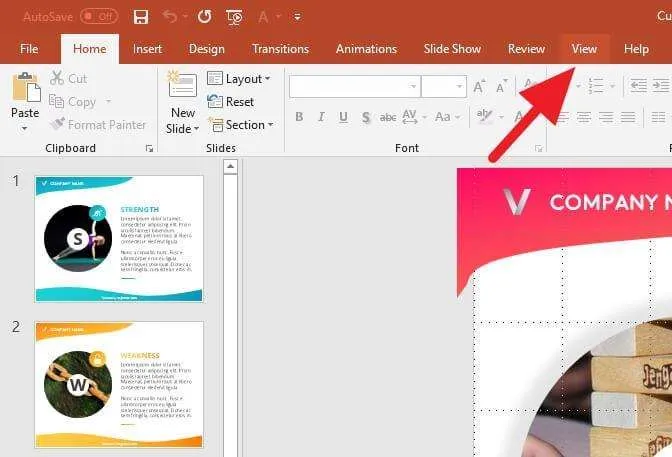The width and height of the screenshot is (672, 457).
Task: Expand the Copy dropdown arrow
Action: coord(108,102)
